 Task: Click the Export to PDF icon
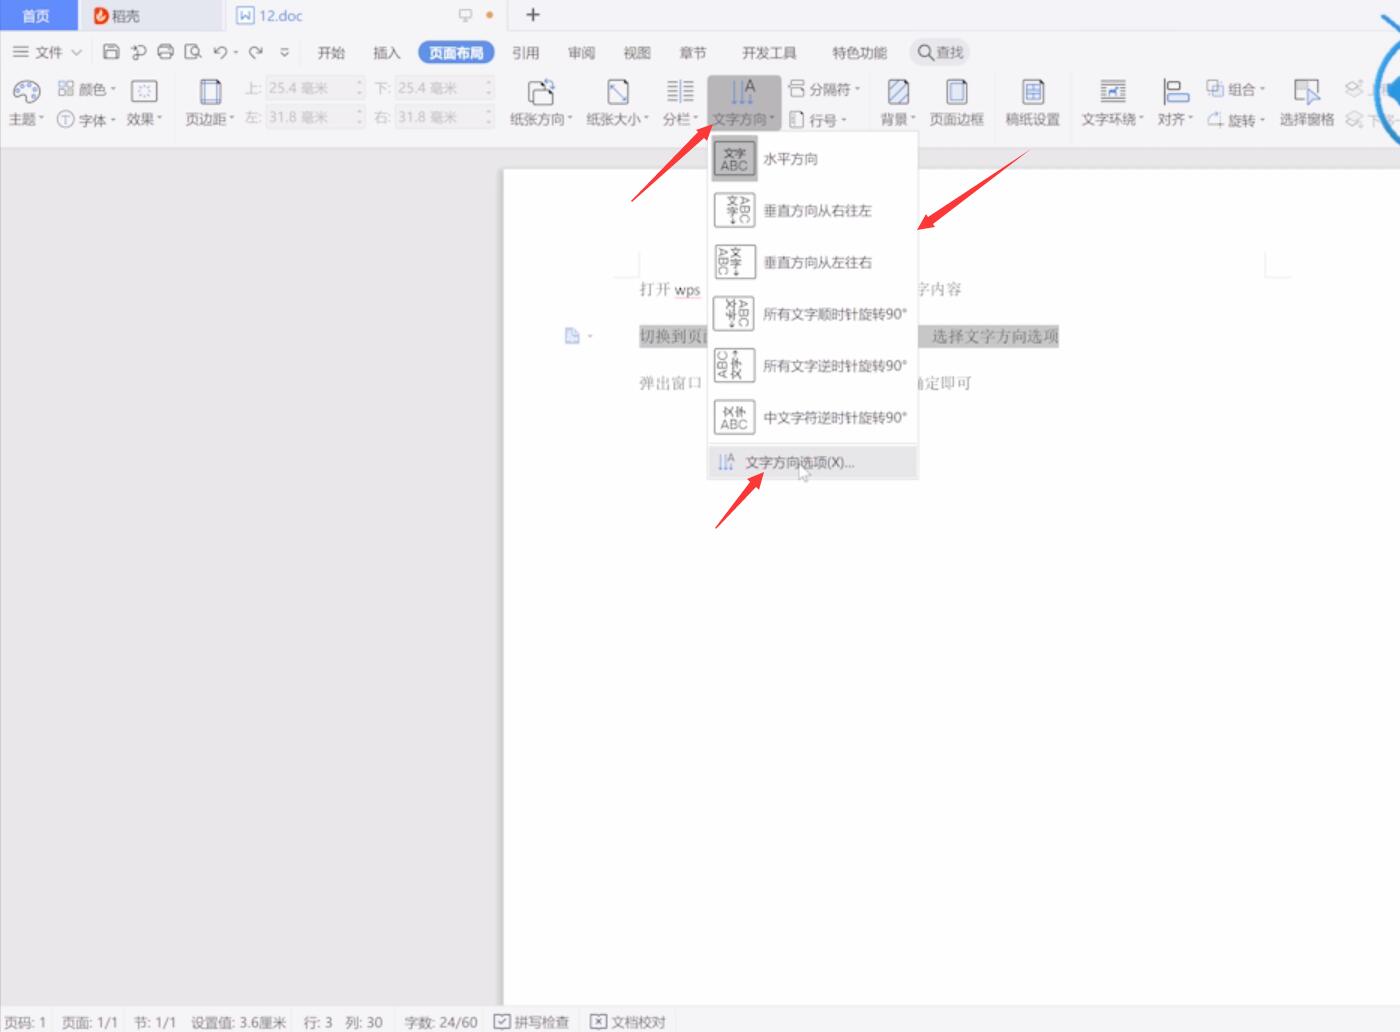(139, 52)
